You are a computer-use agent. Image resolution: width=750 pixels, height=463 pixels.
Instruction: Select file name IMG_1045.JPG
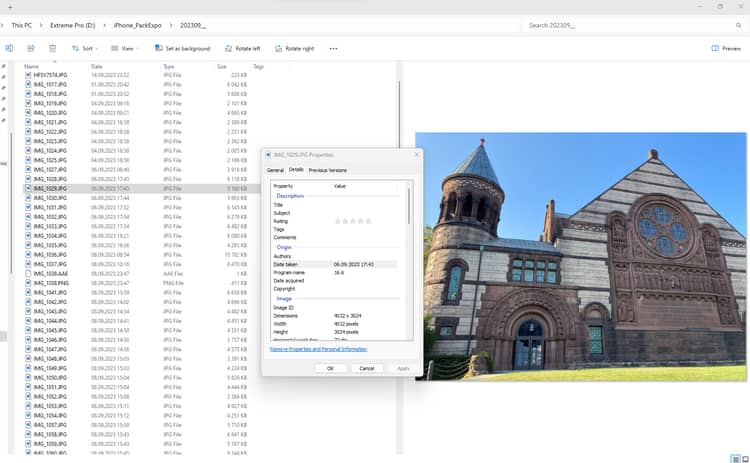[50, 331]
